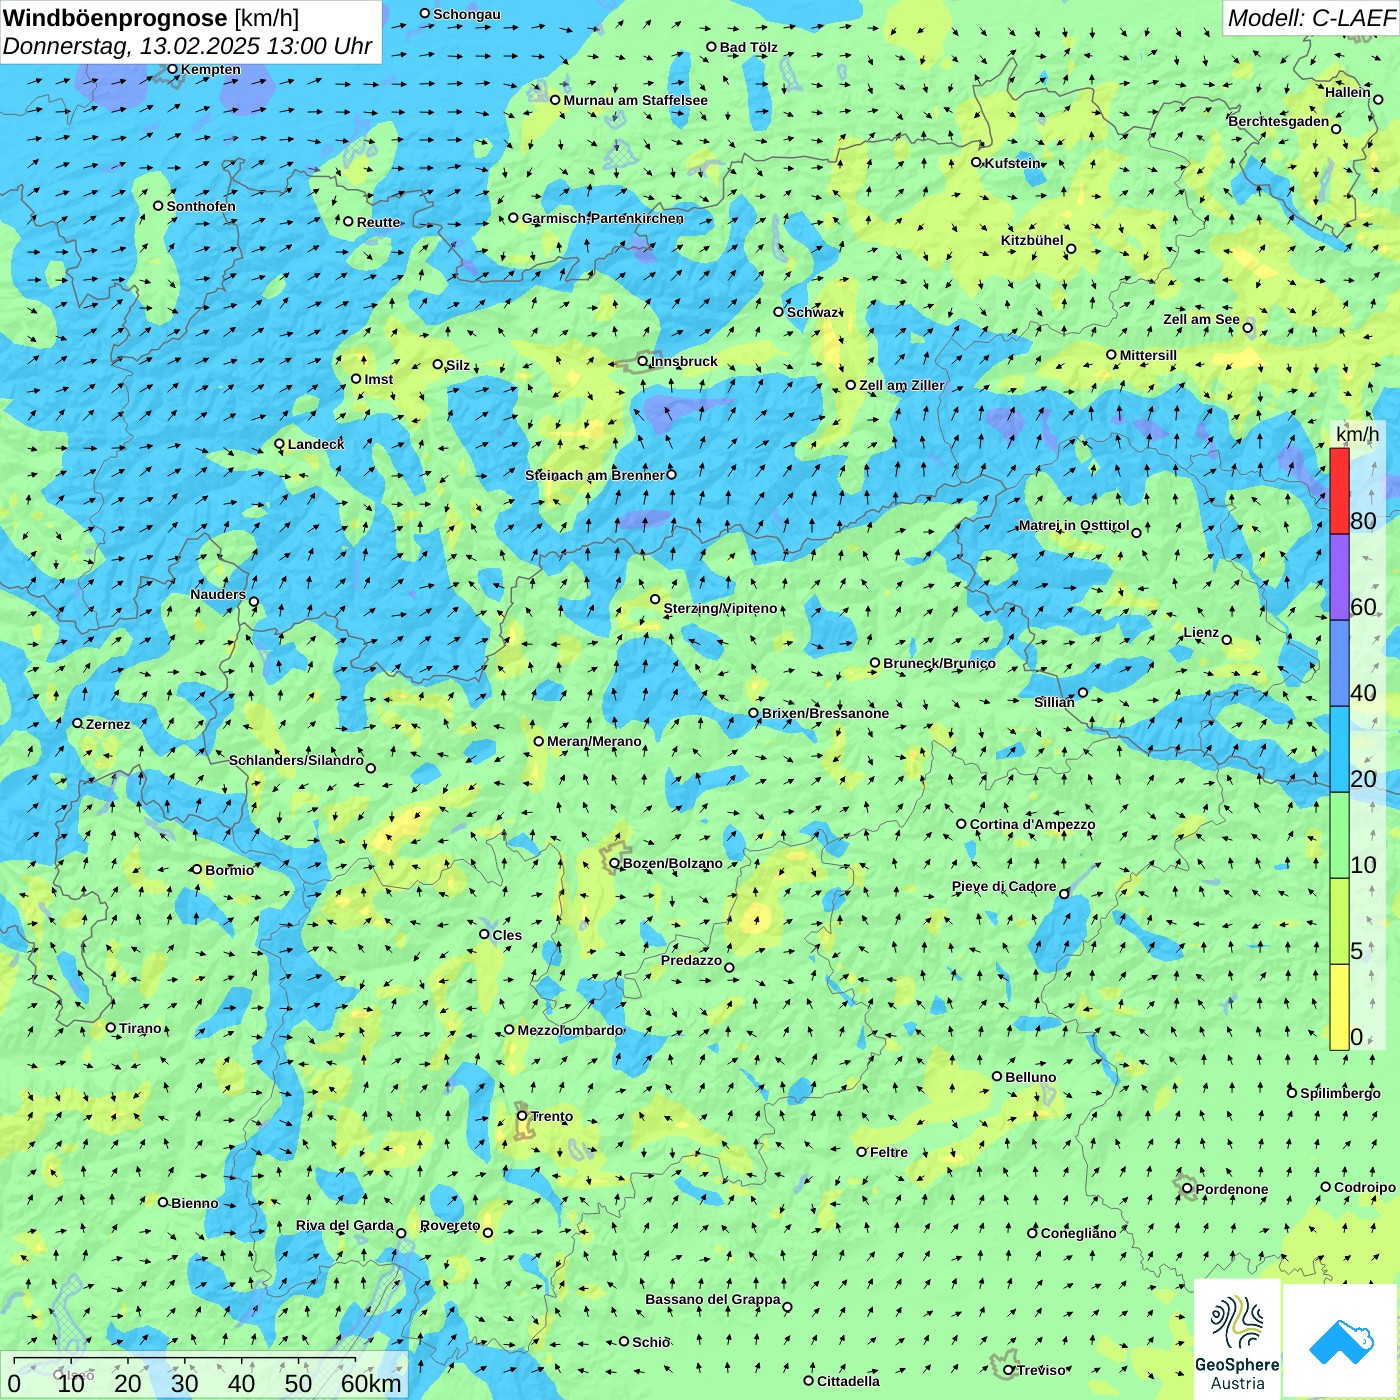Click the red 80 km/h legend color
1400x1400 pixels.
click(1339, 491)
